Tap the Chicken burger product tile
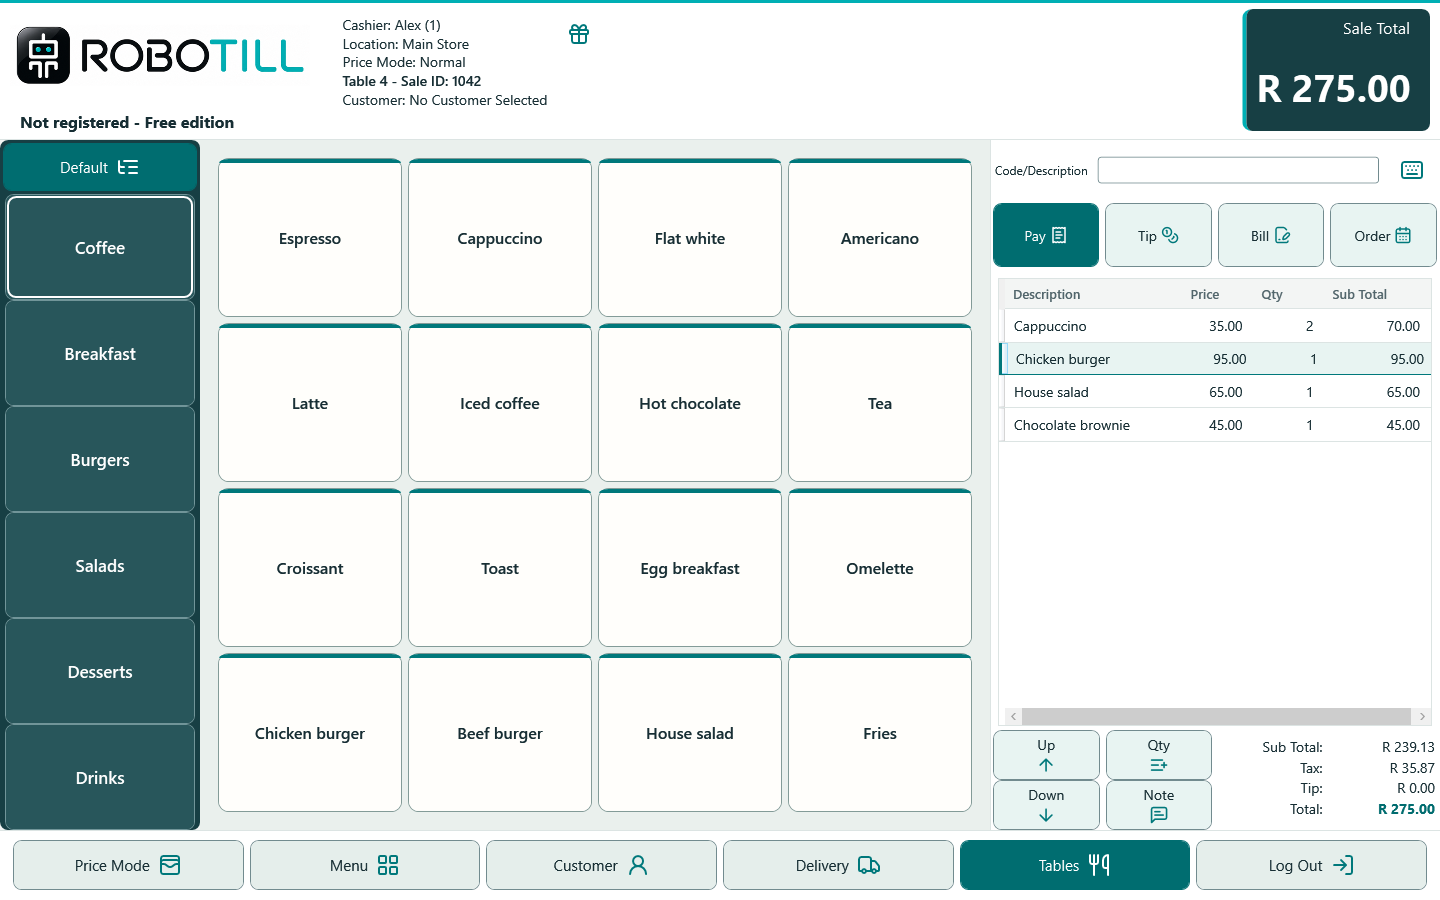Screen dimensions: 1440x900 310,733
